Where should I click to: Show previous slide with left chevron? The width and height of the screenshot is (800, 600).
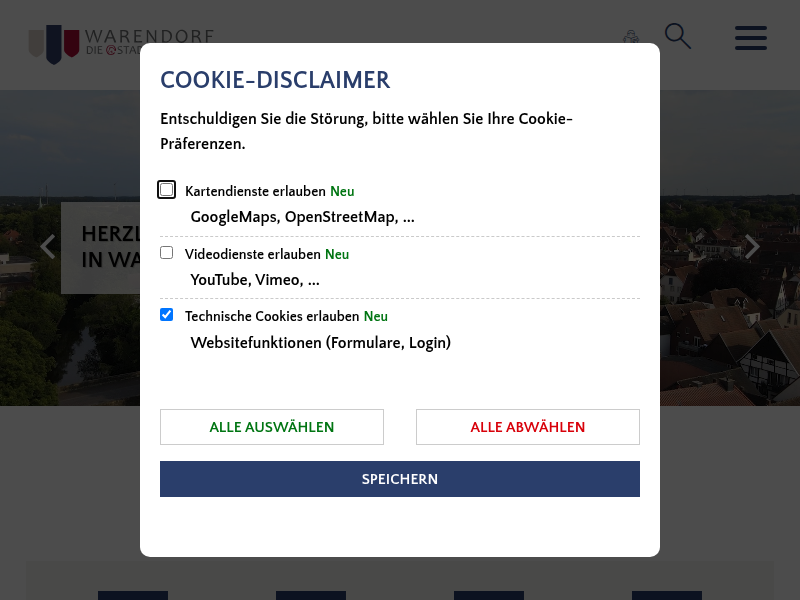pos(48,247)
